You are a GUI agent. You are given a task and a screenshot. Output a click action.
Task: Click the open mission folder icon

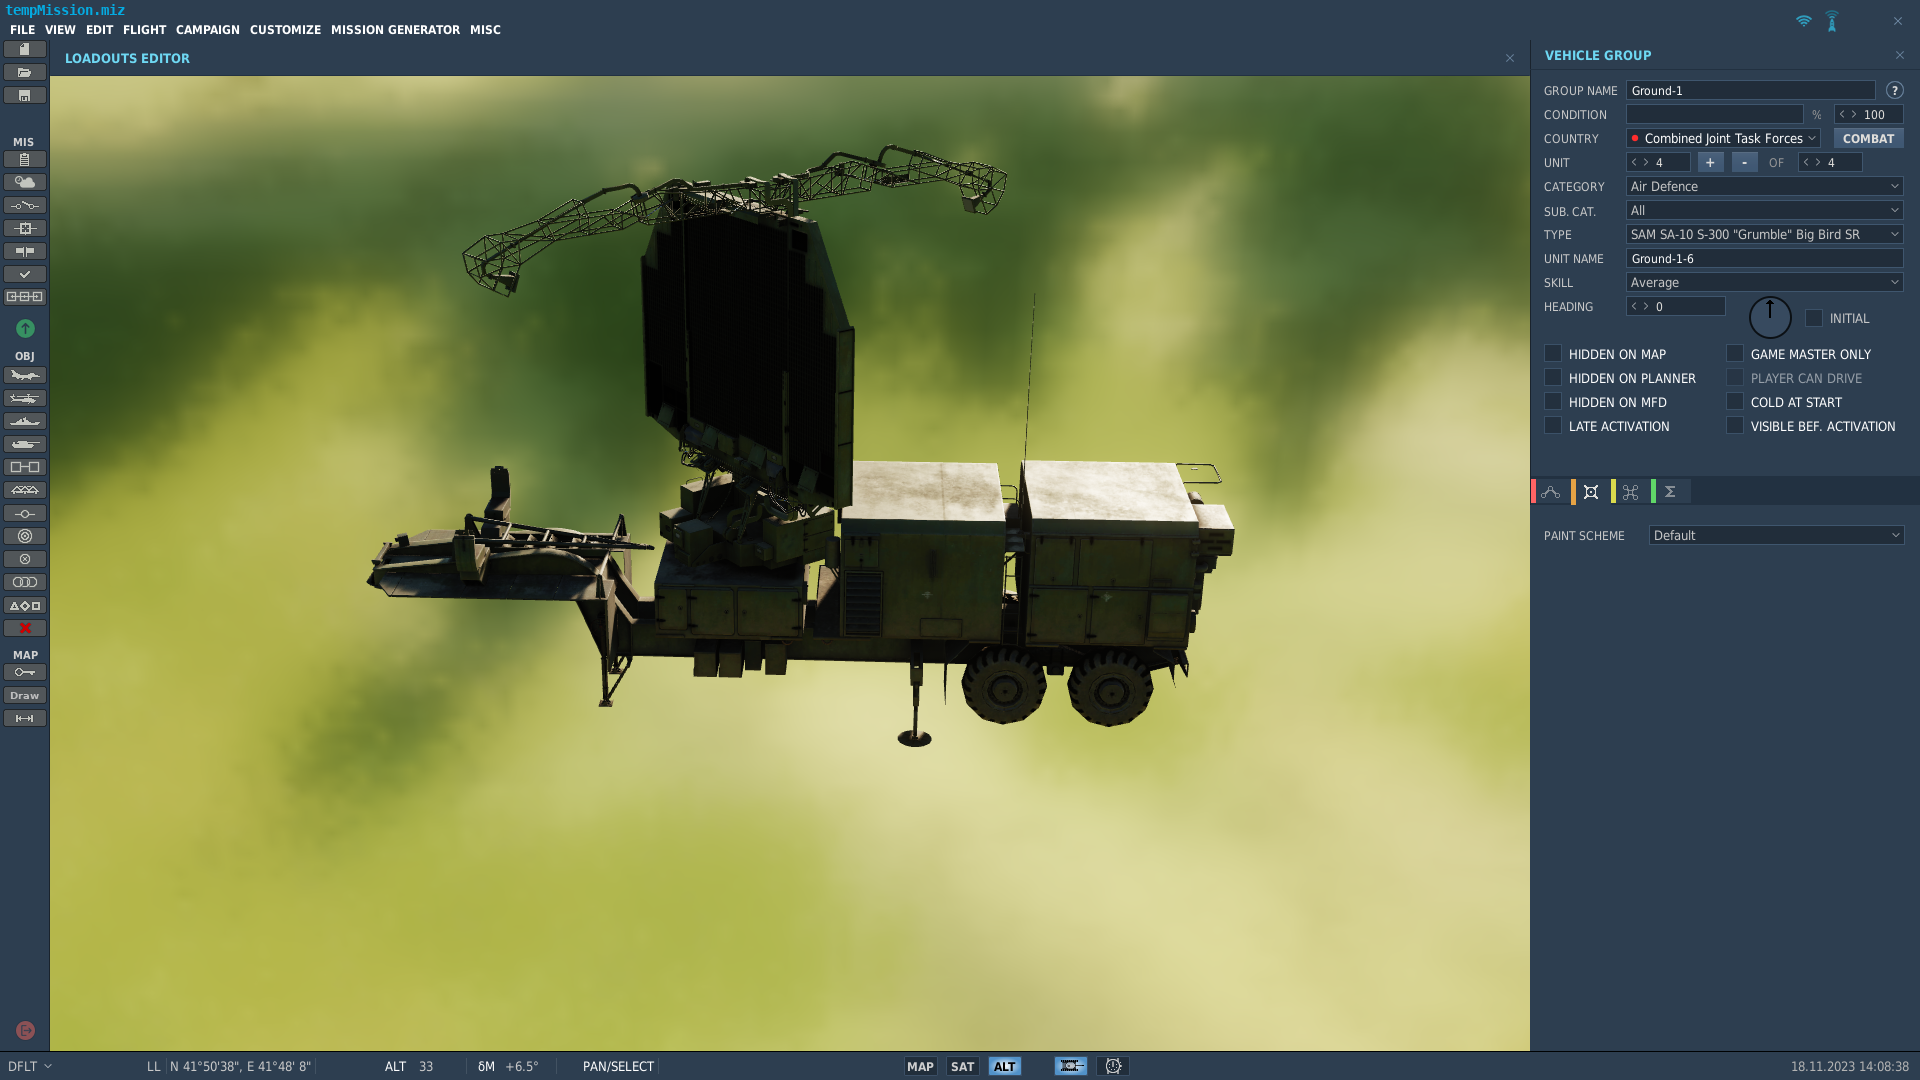25,72
